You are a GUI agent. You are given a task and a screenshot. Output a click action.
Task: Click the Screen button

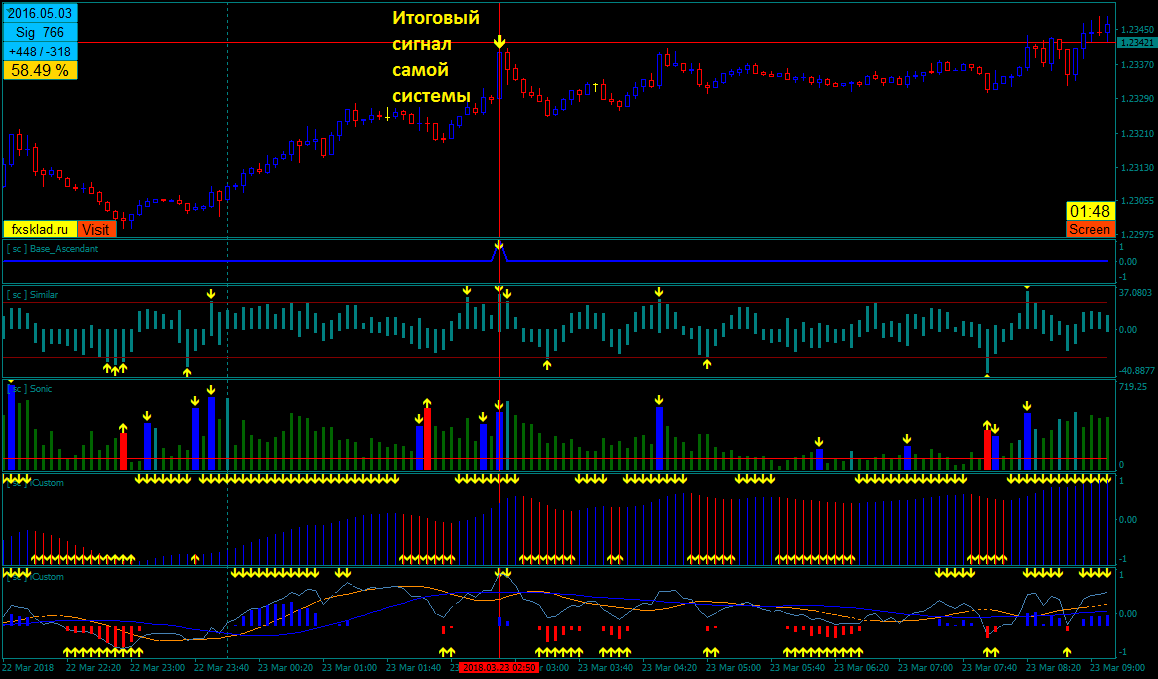(1089, 229)
